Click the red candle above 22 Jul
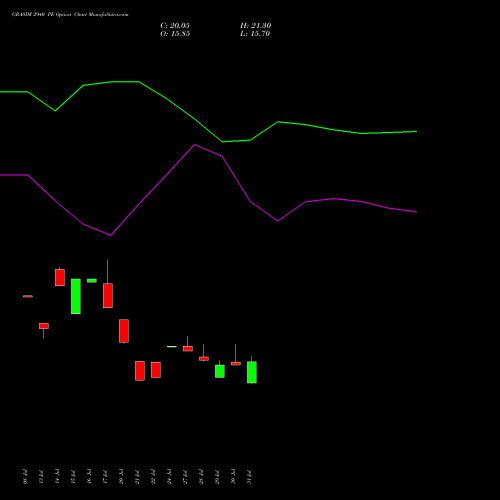This screenshot has width=500, height=500. point(156,370)
